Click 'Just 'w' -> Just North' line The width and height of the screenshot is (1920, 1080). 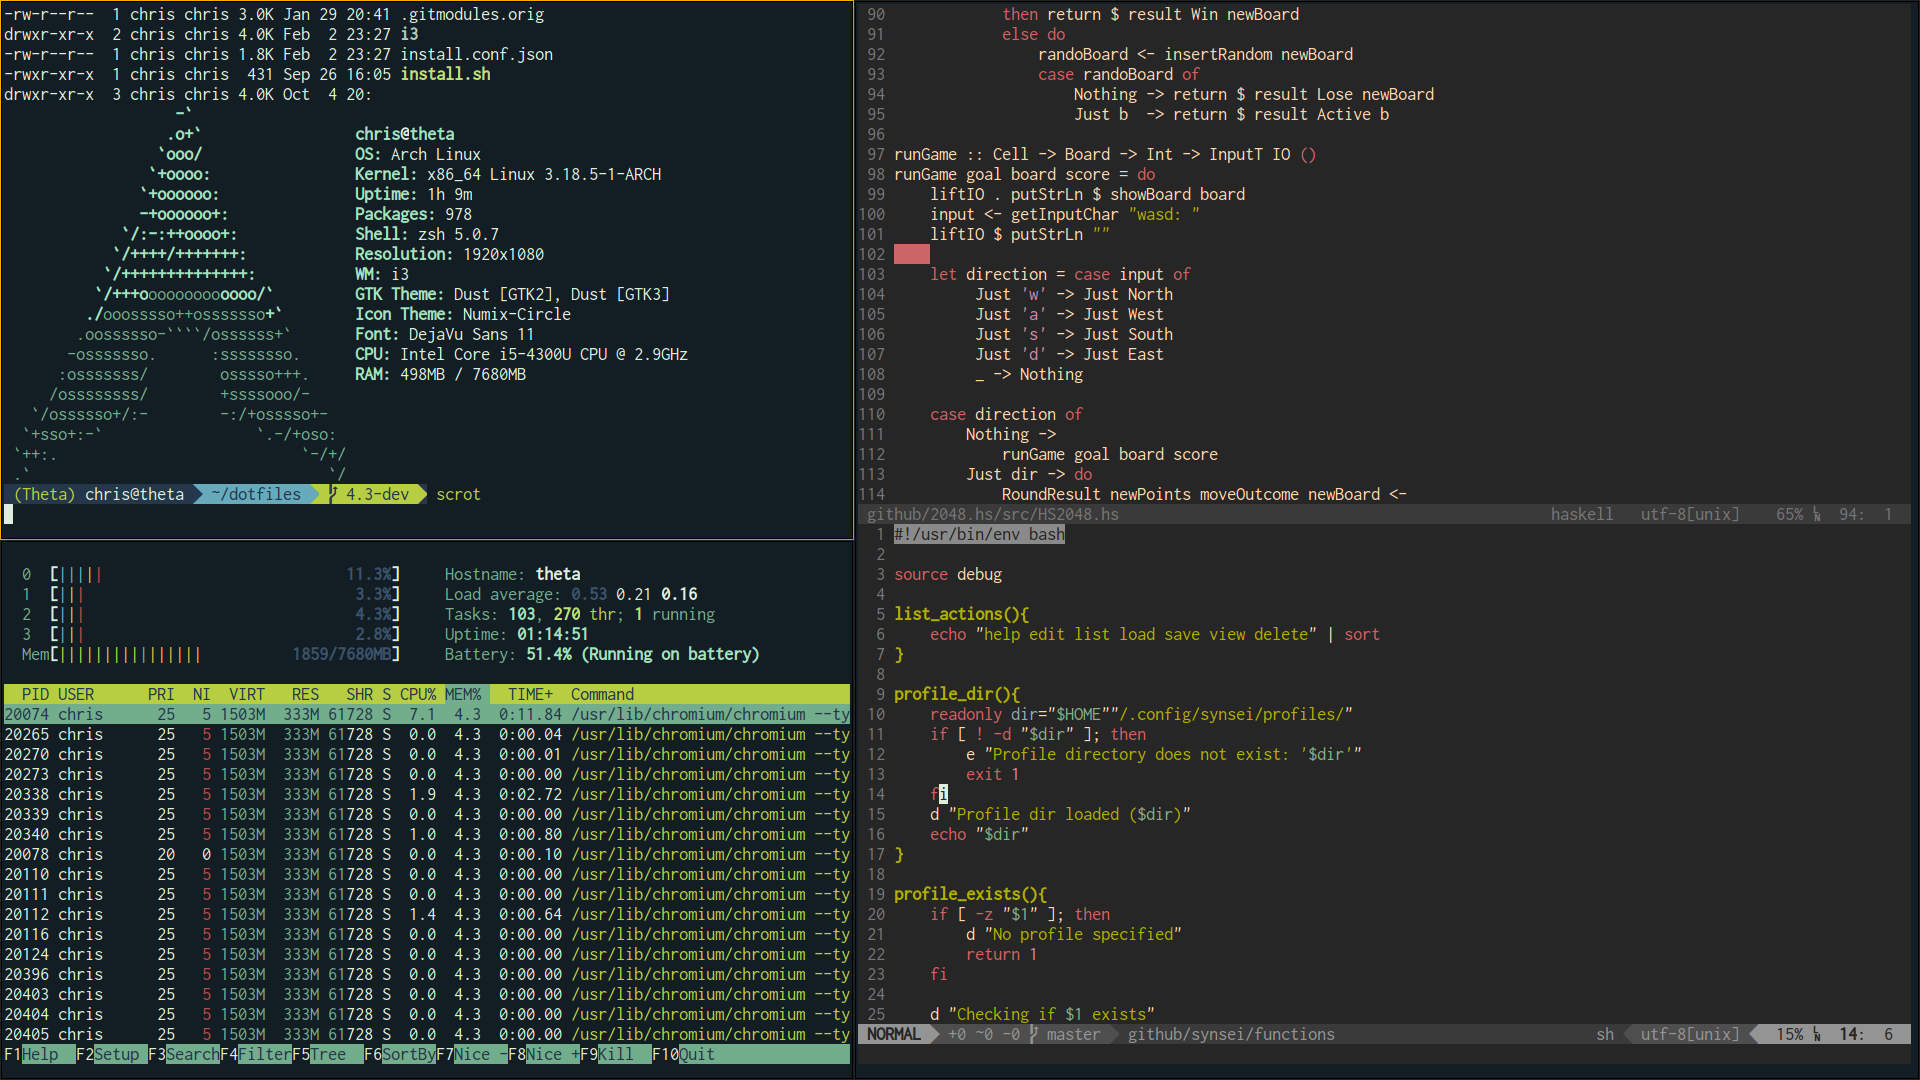click(x=1074, y=294)
